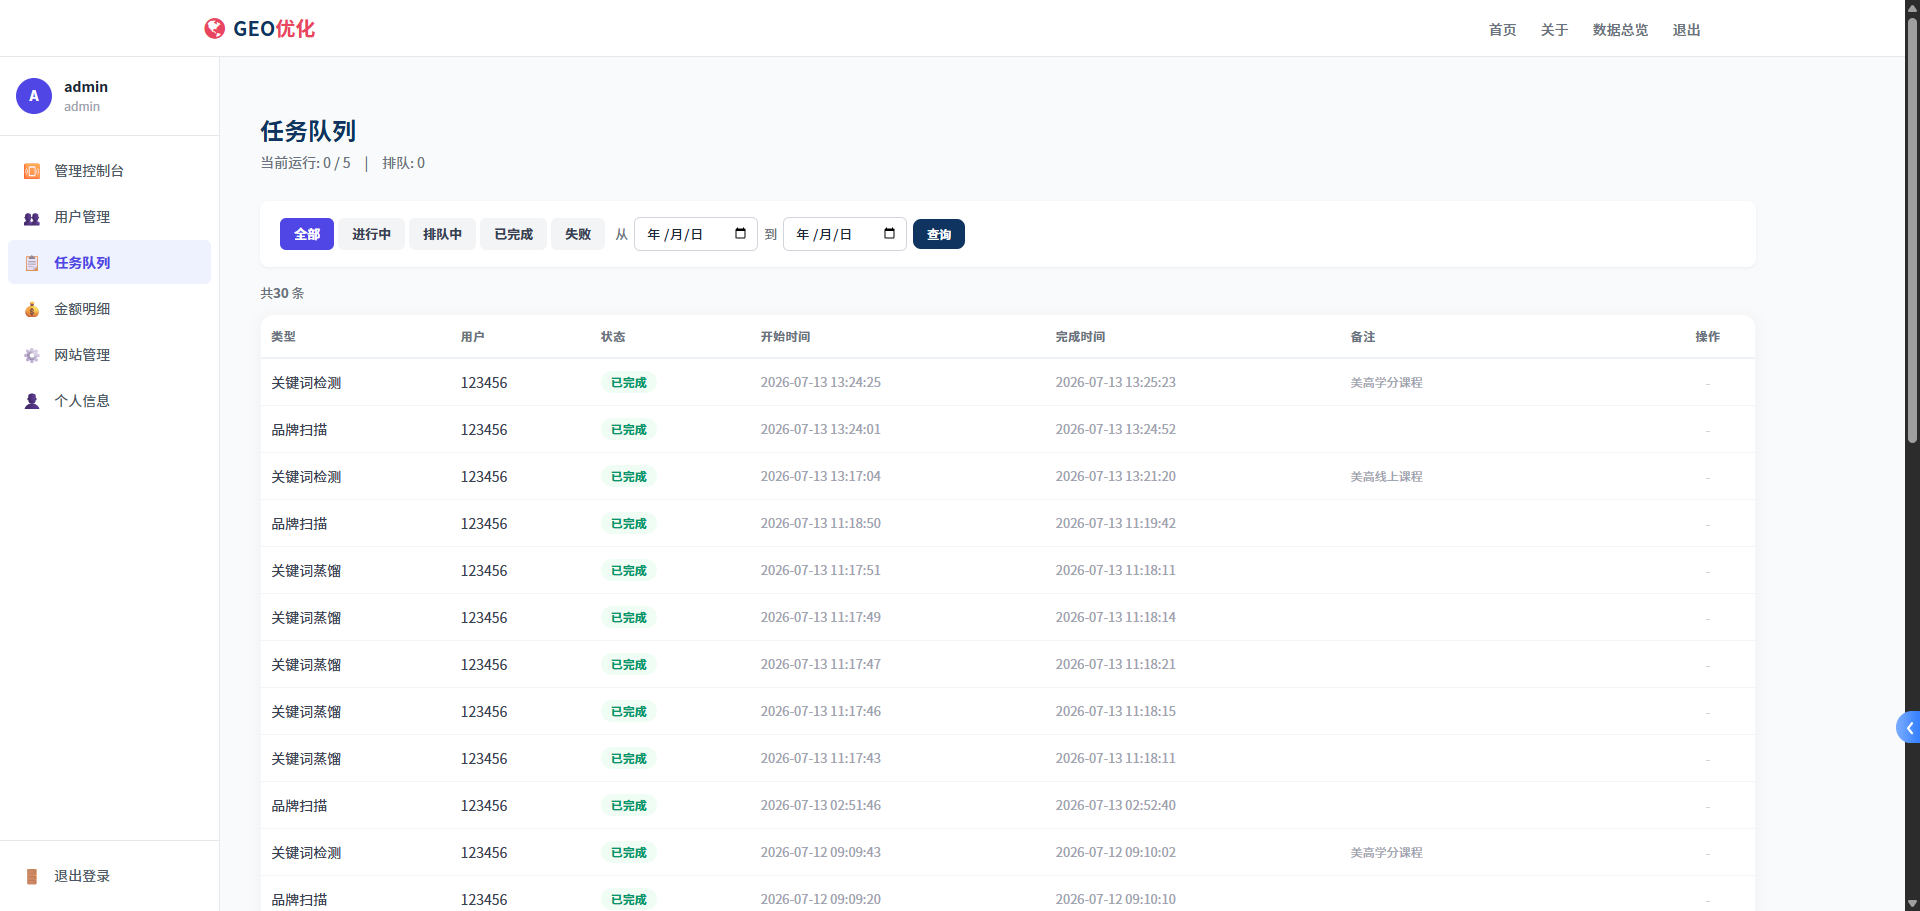
Task: Open 金额明细 in sidebar
Action: point(110,309)
